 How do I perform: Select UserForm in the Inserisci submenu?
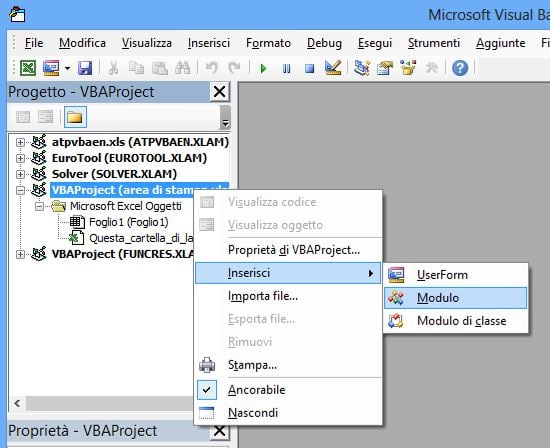click(456, 275)
